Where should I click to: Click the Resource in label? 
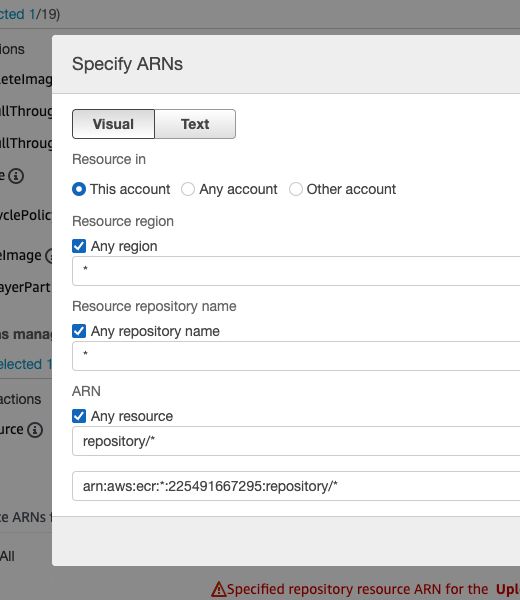coord(109,159)
